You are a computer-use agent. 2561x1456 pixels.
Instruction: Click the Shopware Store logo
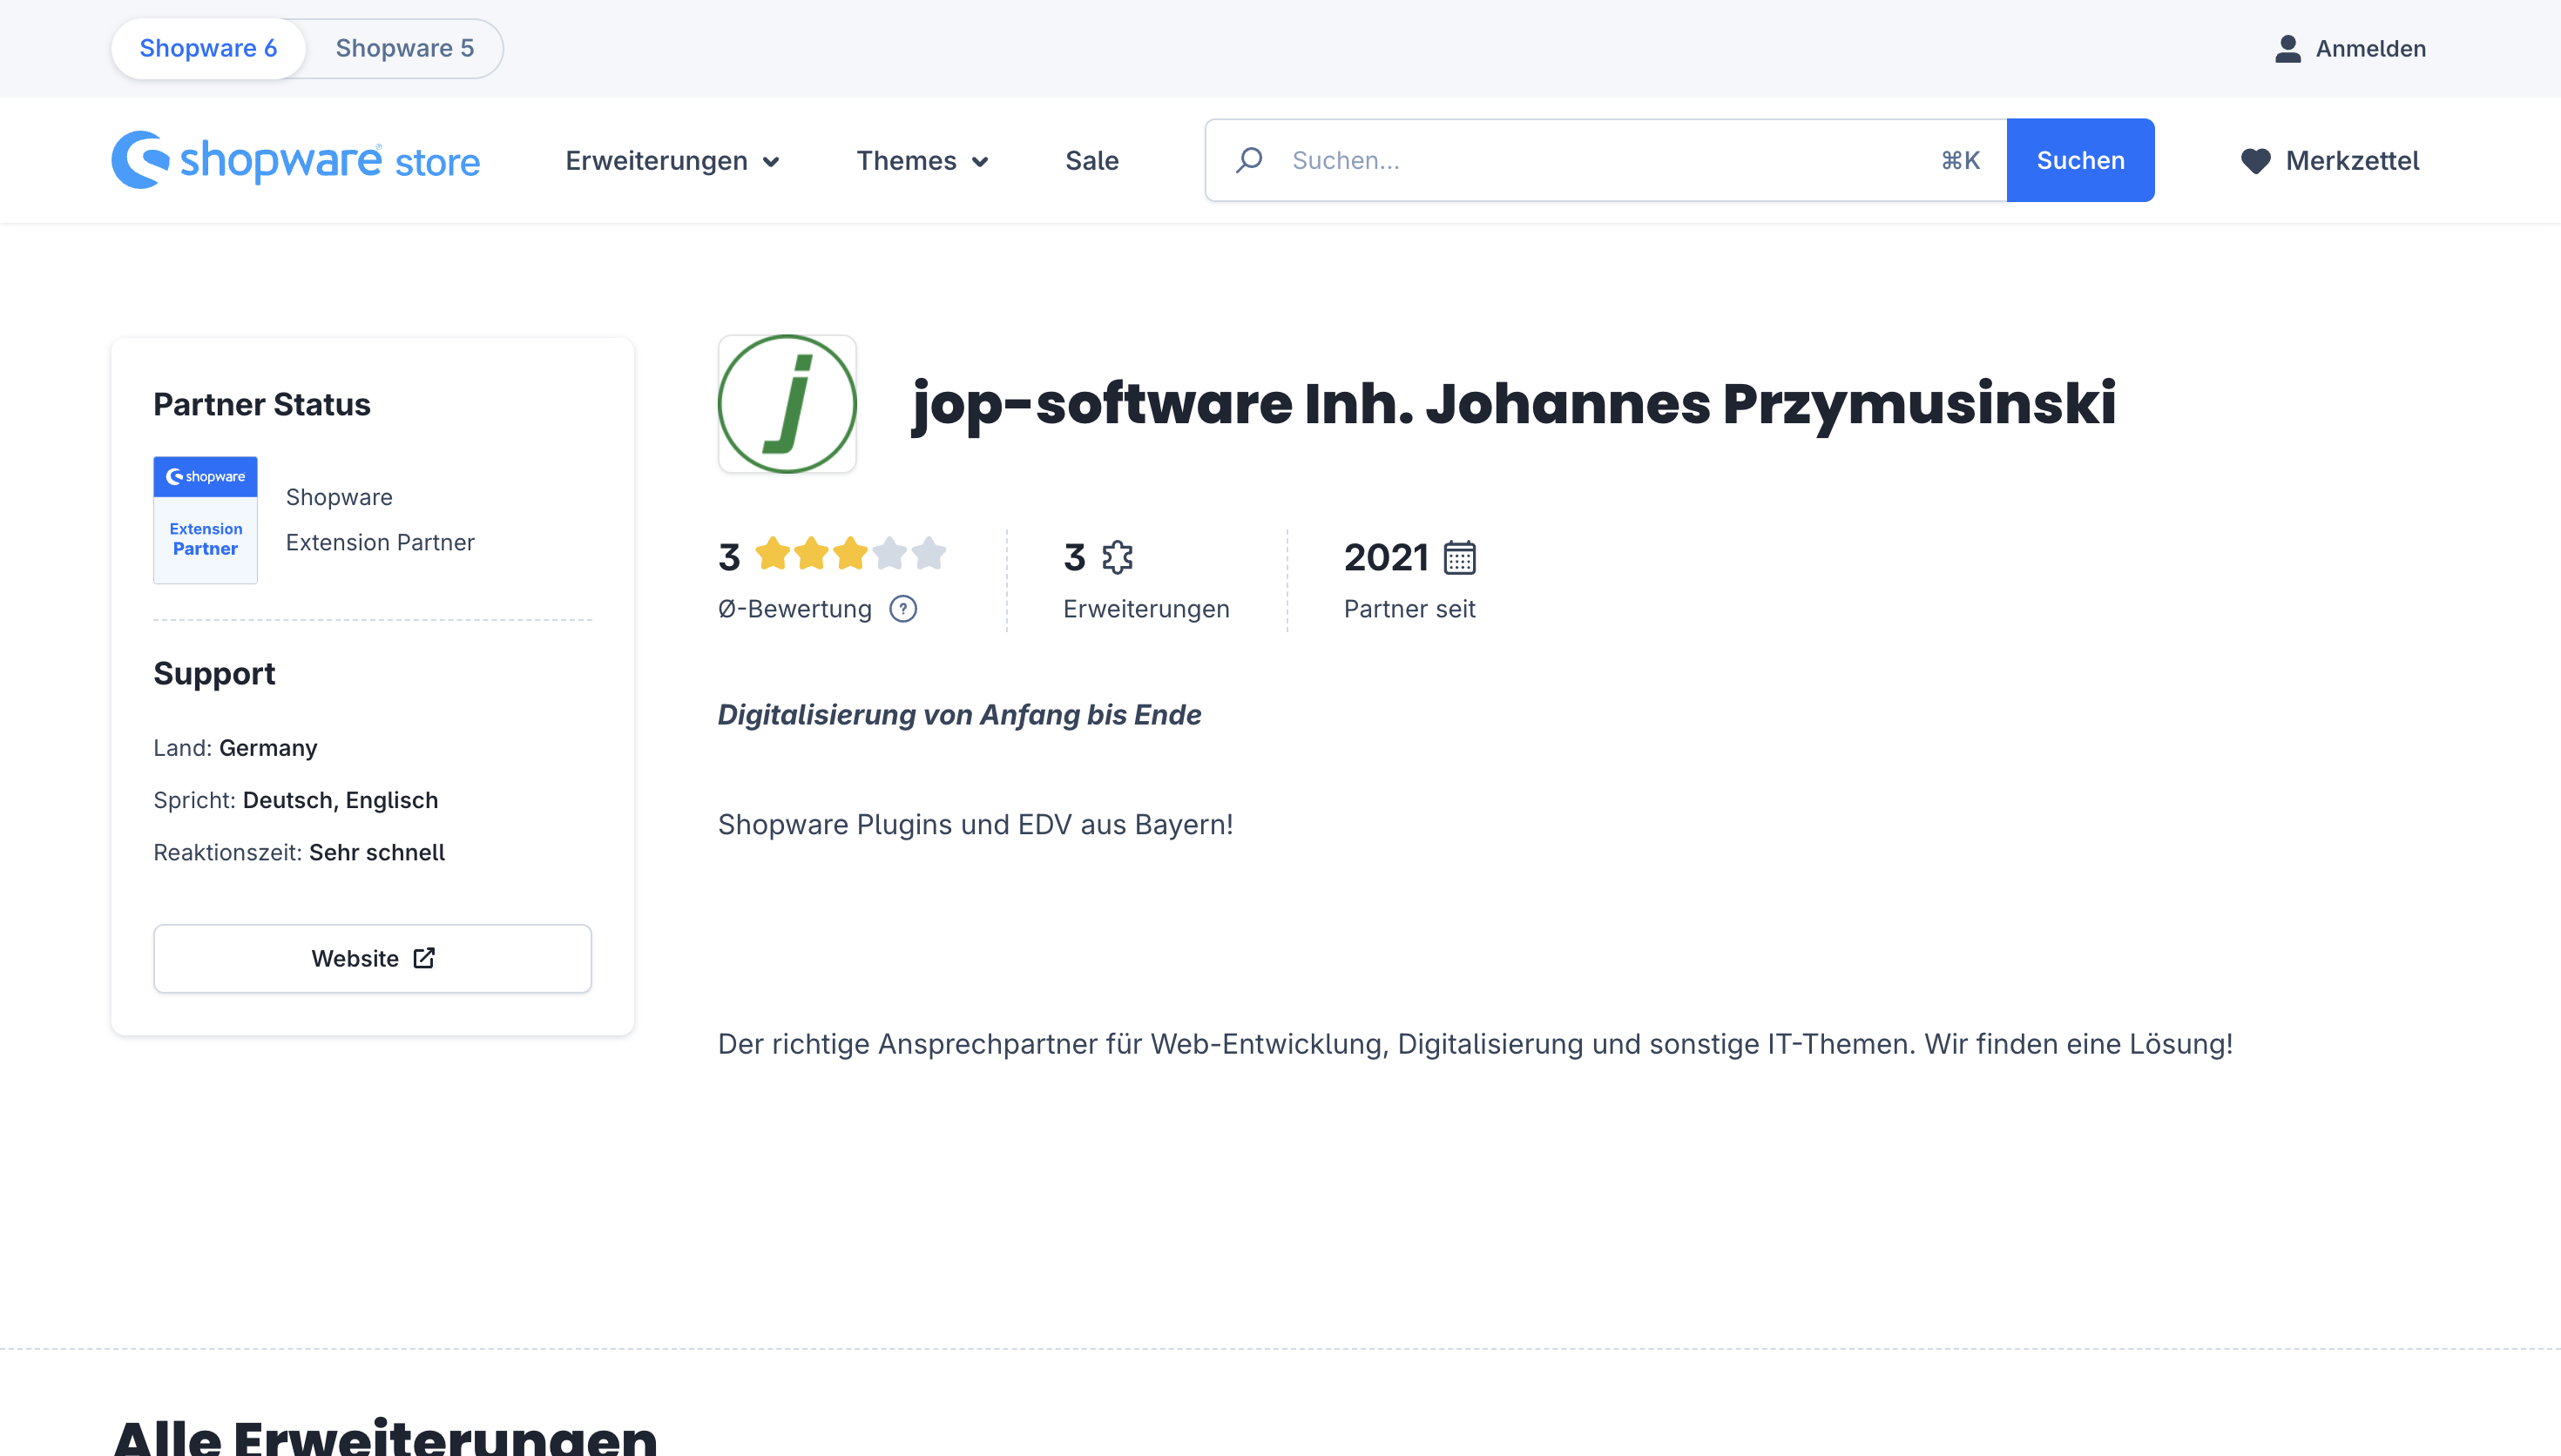[295, 159]
